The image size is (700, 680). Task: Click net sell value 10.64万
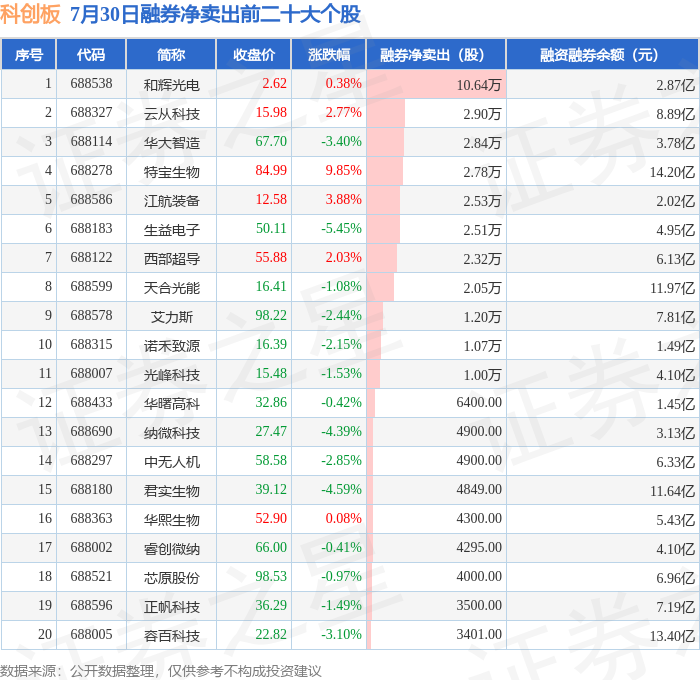479,84
